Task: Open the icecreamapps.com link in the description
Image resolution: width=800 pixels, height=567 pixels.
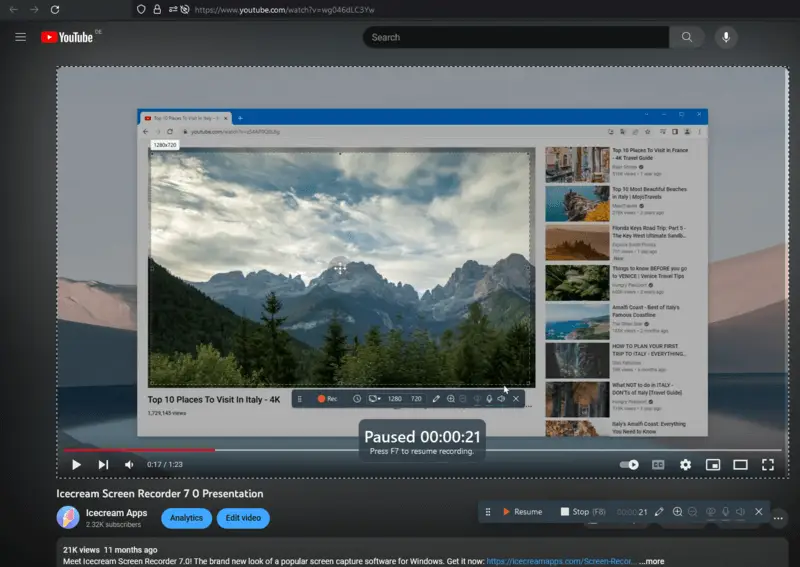Action: tap(561, 561)
